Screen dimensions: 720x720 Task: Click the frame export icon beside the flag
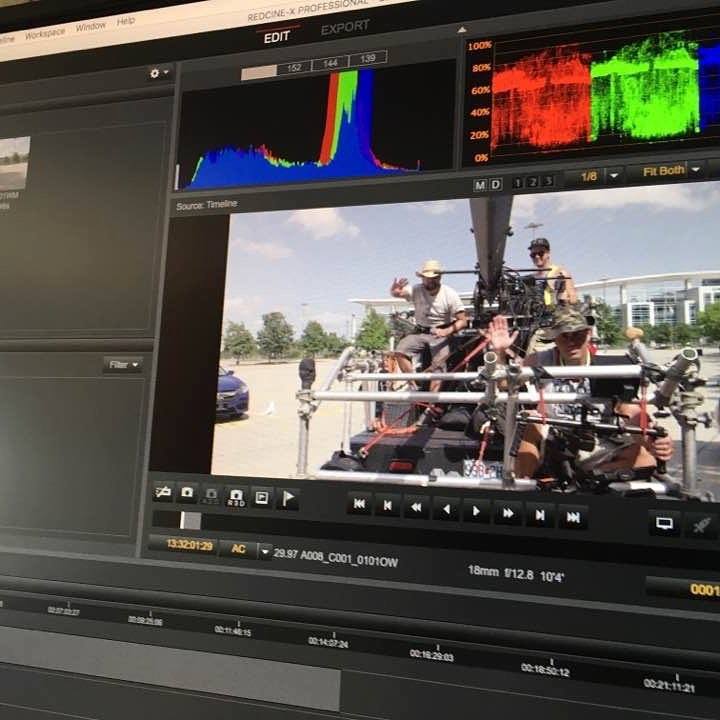click(x=262, y=498)
